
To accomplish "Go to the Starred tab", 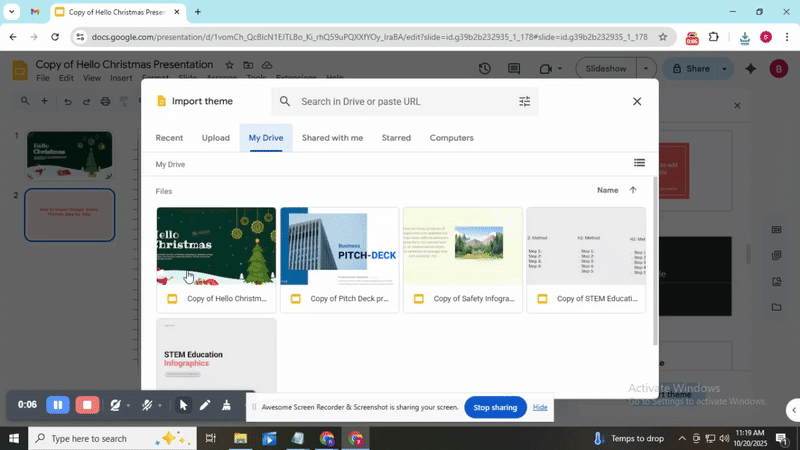I will [x=396, y=138].
